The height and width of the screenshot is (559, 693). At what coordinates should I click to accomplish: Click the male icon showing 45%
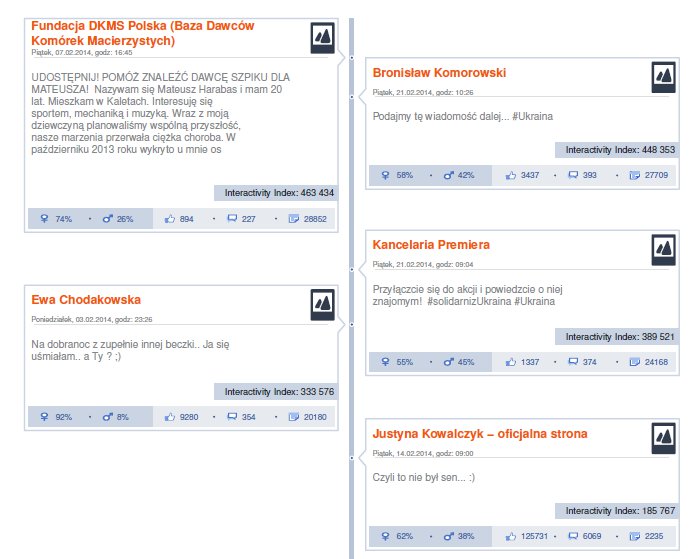point(448,362)
